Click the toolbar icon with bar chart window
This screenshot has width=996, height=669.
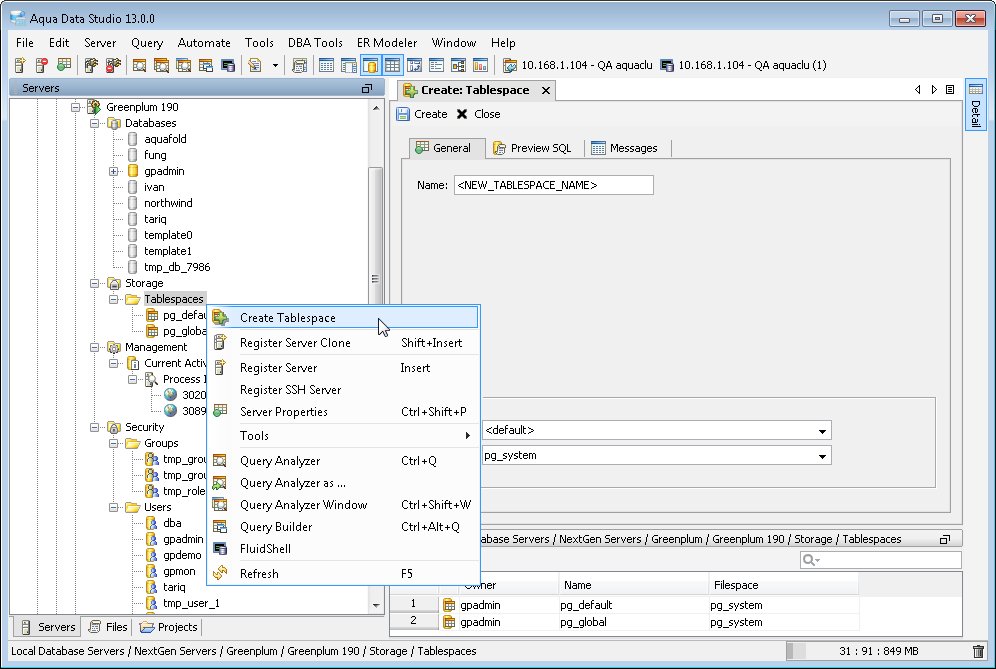pyautogui.click(x=480, y=65)
